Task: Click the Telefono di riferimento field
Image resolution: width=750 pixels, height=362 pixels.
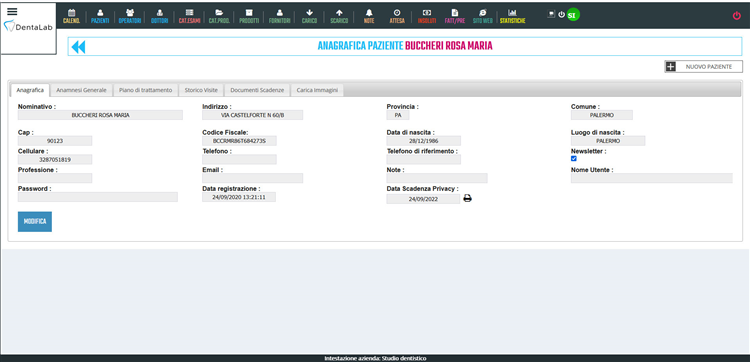Action: click(424, 160)
